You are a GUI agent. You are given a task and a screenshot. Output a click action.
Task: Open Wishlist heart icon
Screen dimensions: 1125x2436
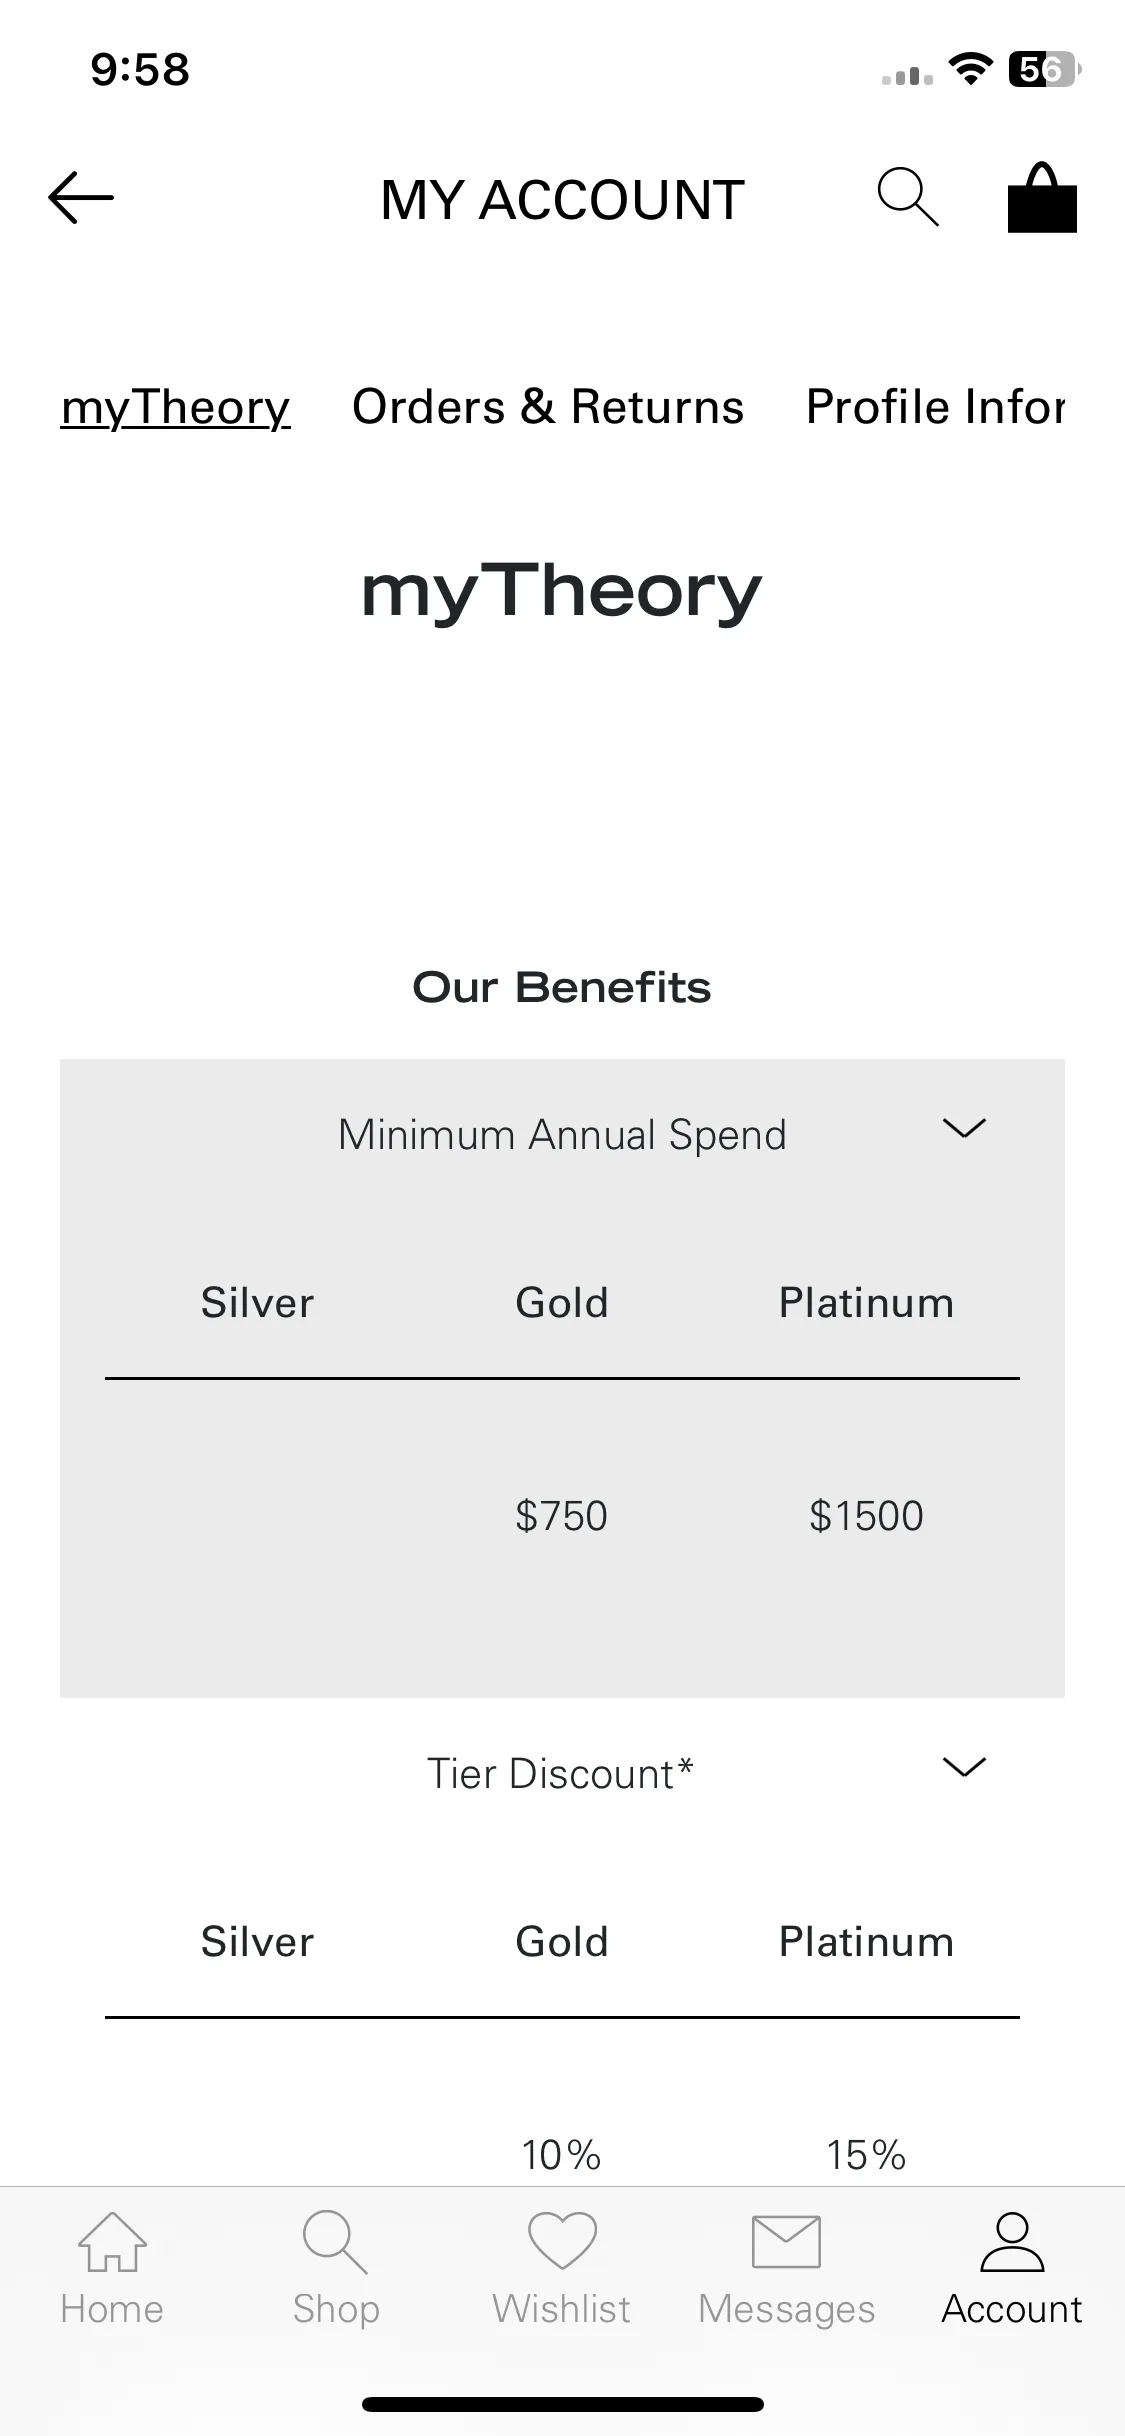tap(562, 2269)
